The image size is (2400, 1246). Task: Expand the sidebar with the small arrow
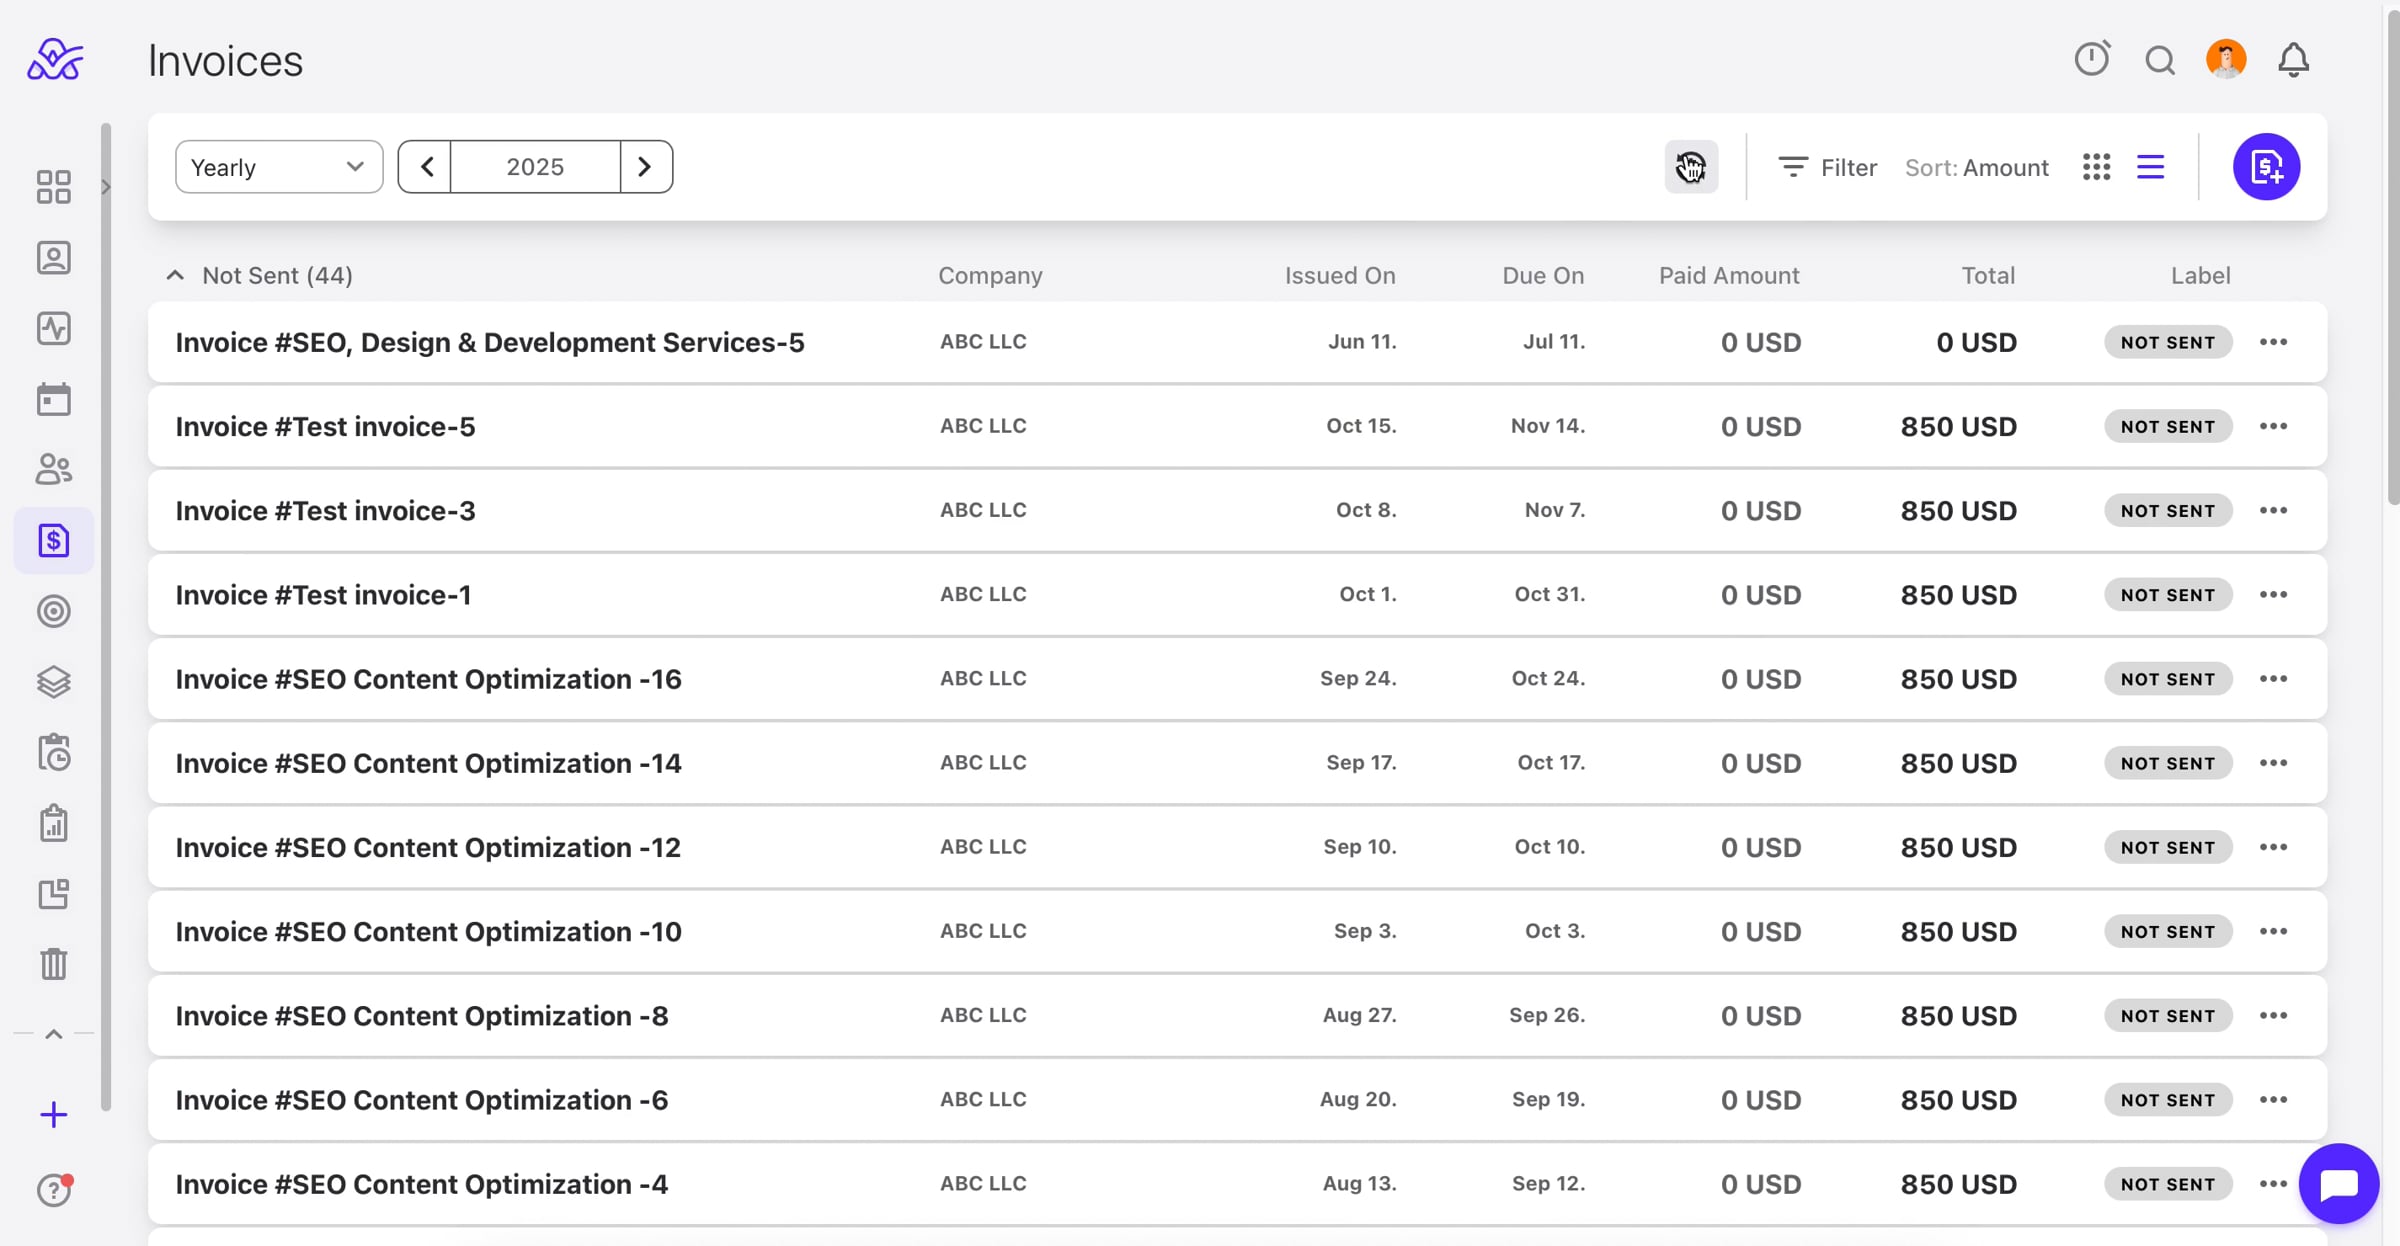pyautogui.click(x=106, y=187)
